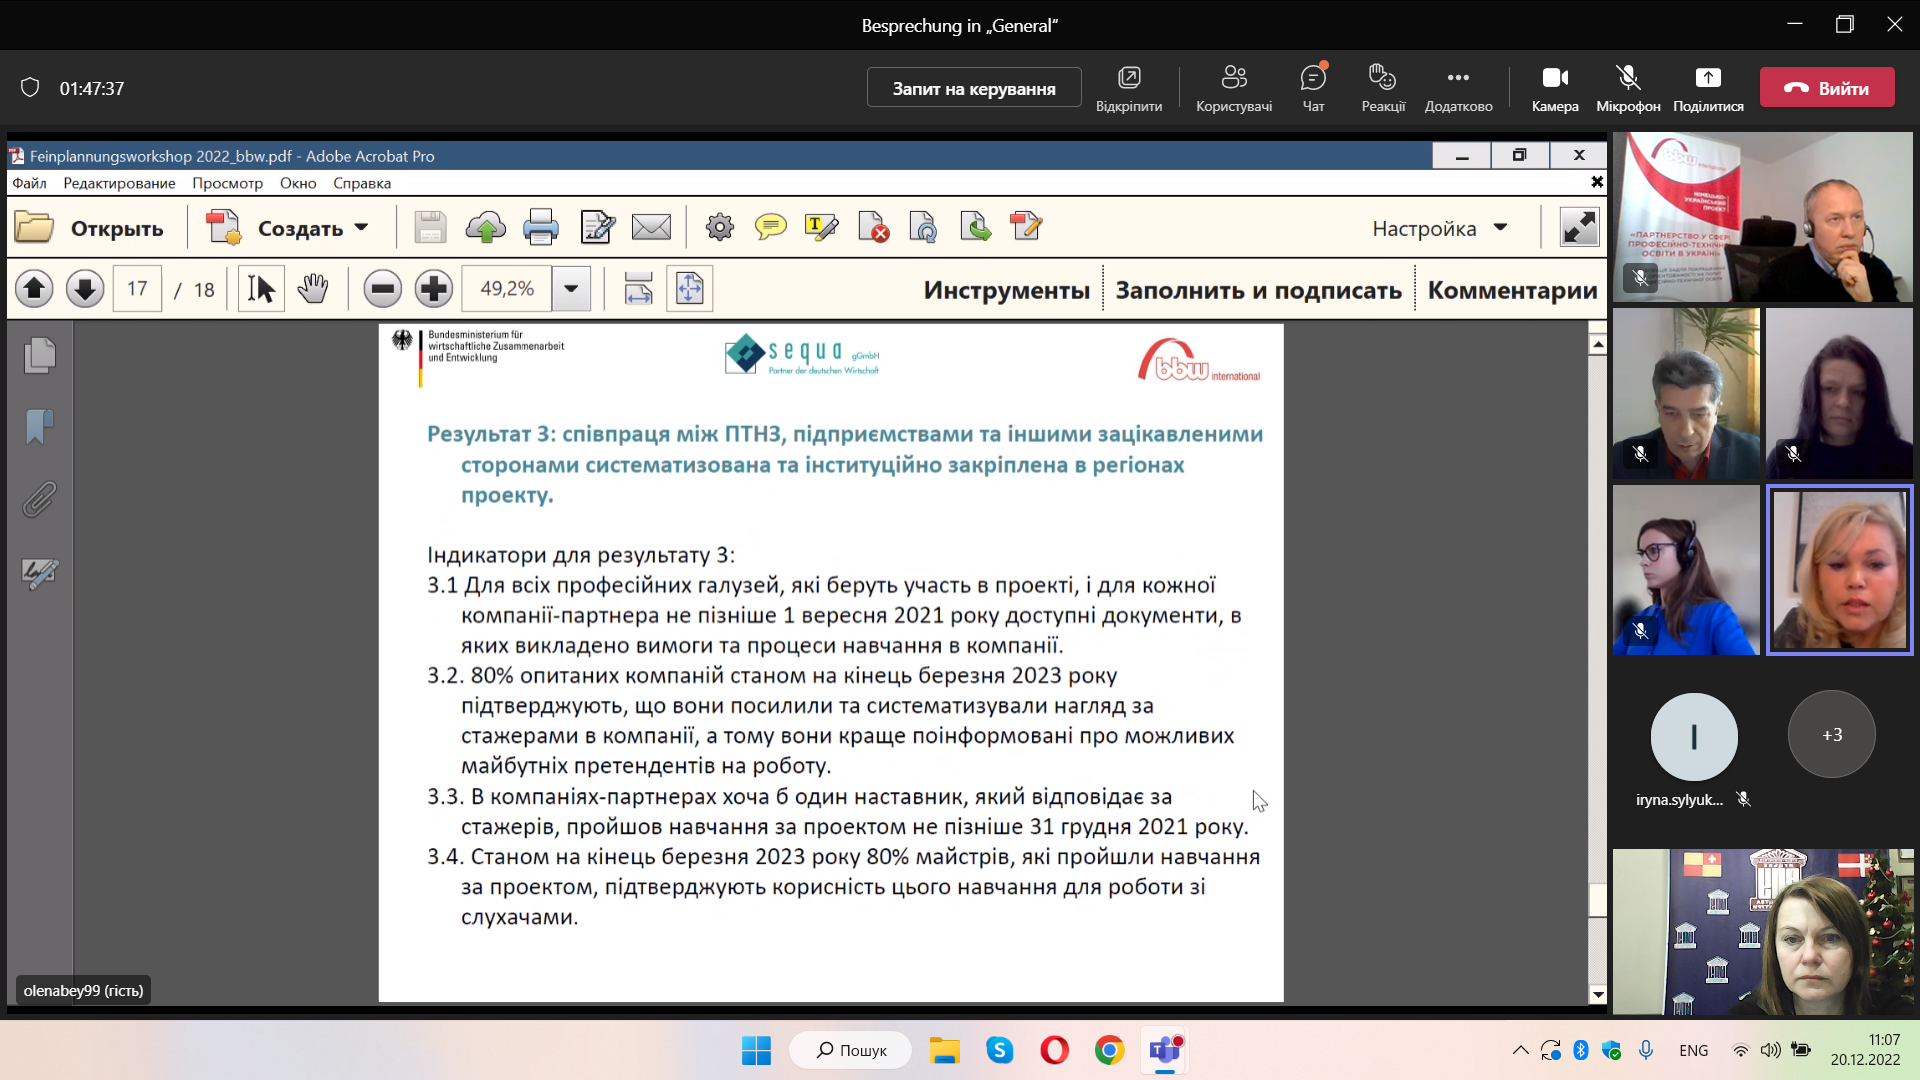Open the Teams Chat panel
Screen dimensions: 1920x1080
point(1313,88)
